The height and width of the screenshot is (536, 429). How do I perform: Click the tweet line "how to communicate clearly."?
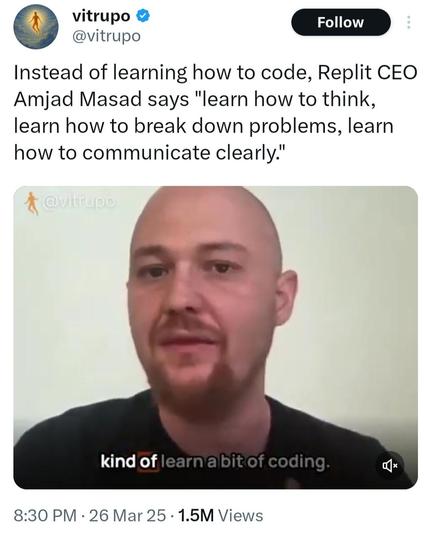149,153
